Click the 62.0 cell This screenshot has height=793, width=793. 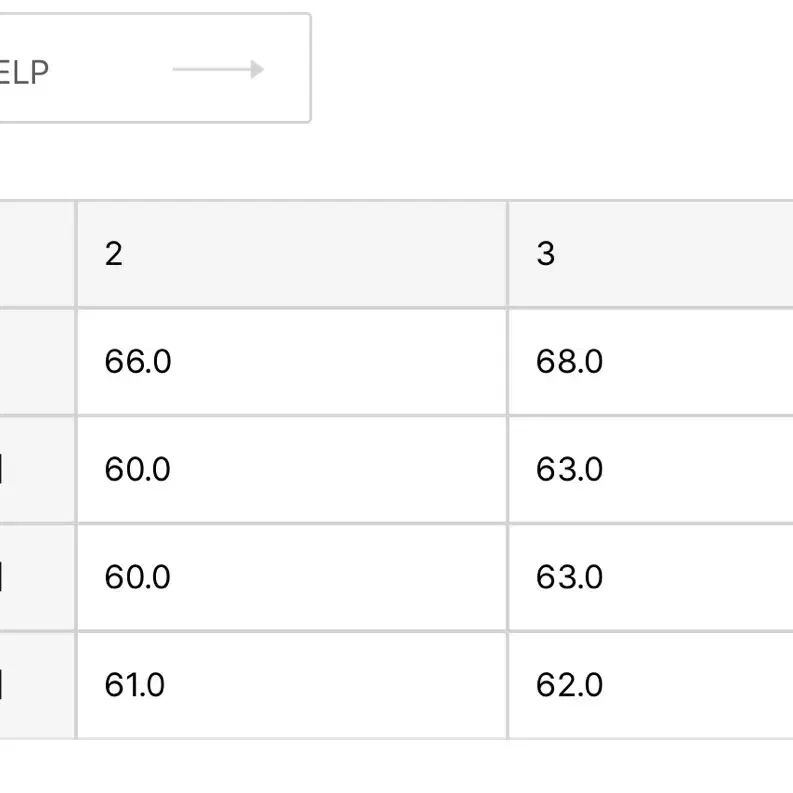[x=651, y=685]
